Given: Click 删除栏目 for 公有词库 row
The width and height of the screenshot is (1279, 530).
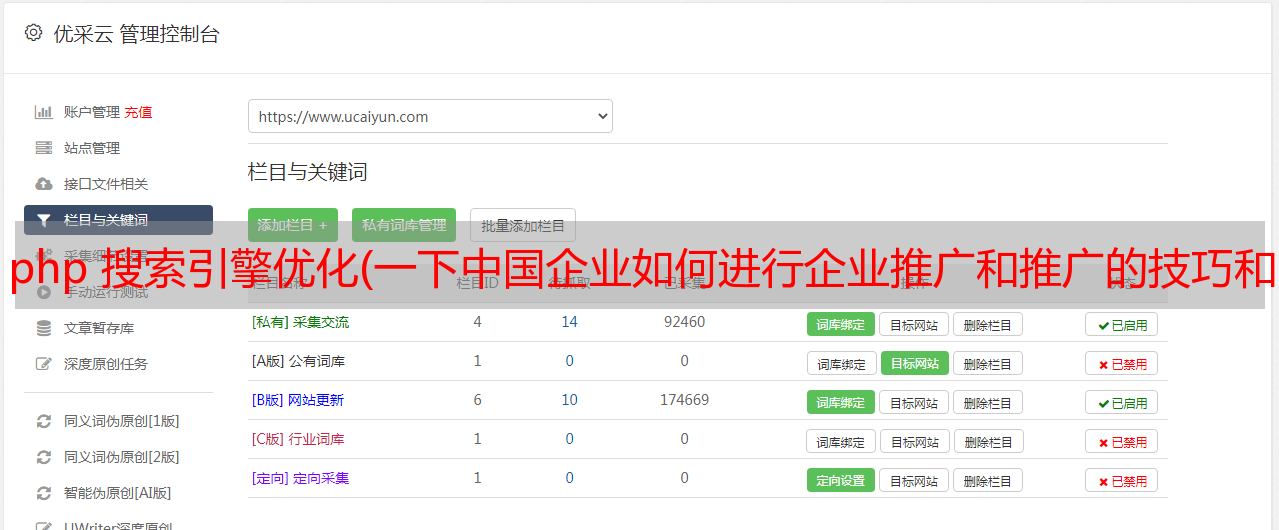Looking at the screenshot, I should click(988, 363).
